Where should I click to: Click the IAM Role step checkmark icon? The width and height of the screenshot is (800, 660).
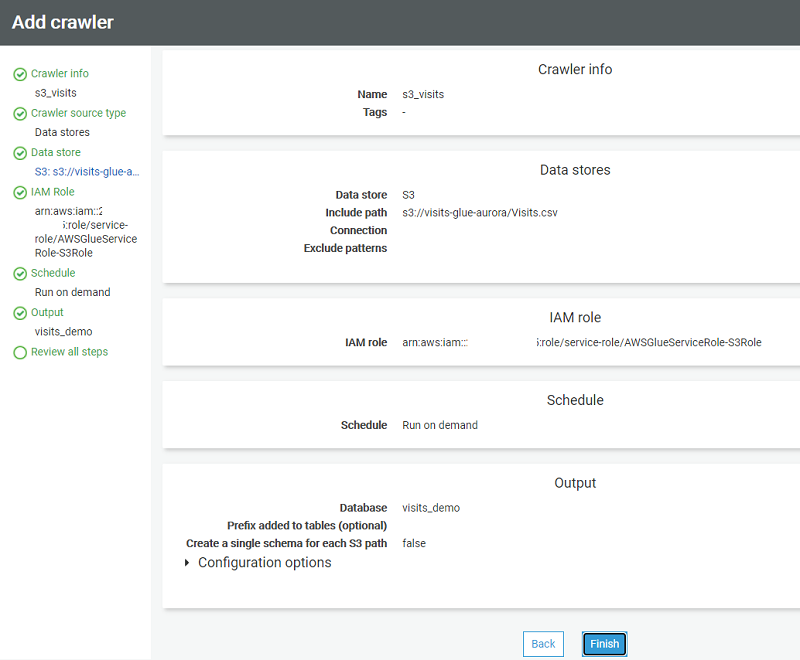click(20, 192)
